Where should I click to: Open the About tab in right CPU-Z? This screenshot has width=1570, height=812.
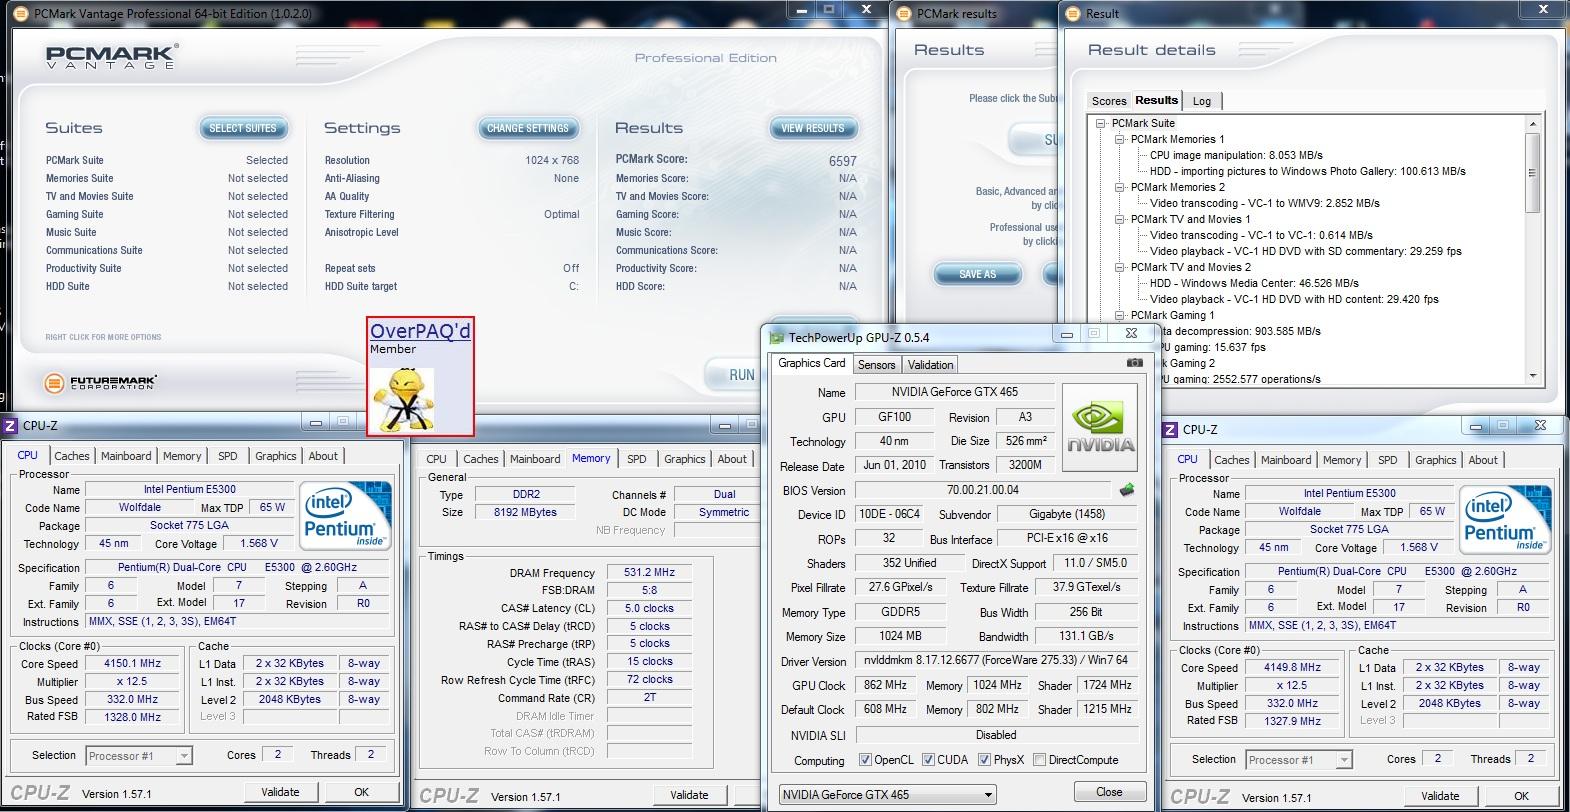click(x=1483, y=460)
